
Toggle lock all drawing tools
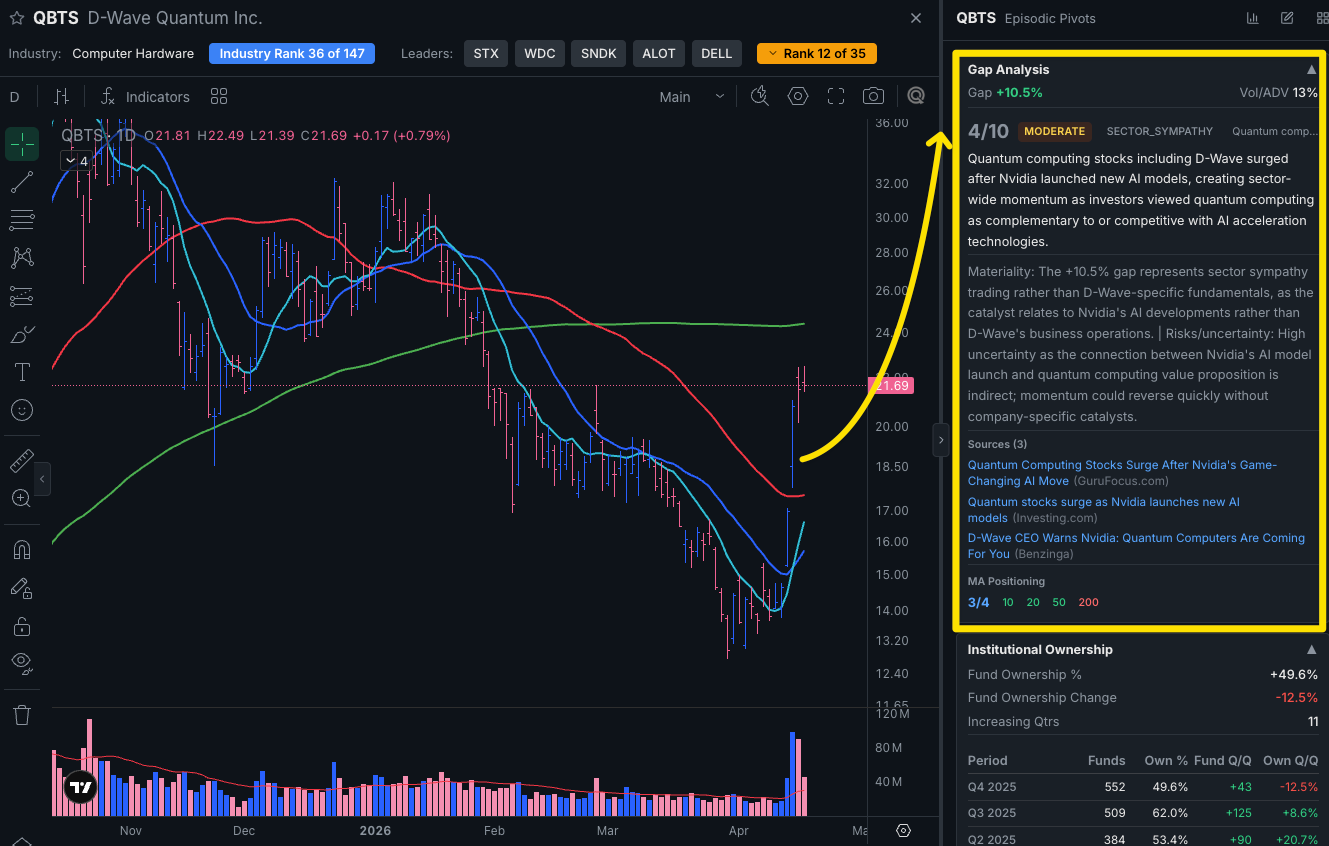[x=21, y=626]
